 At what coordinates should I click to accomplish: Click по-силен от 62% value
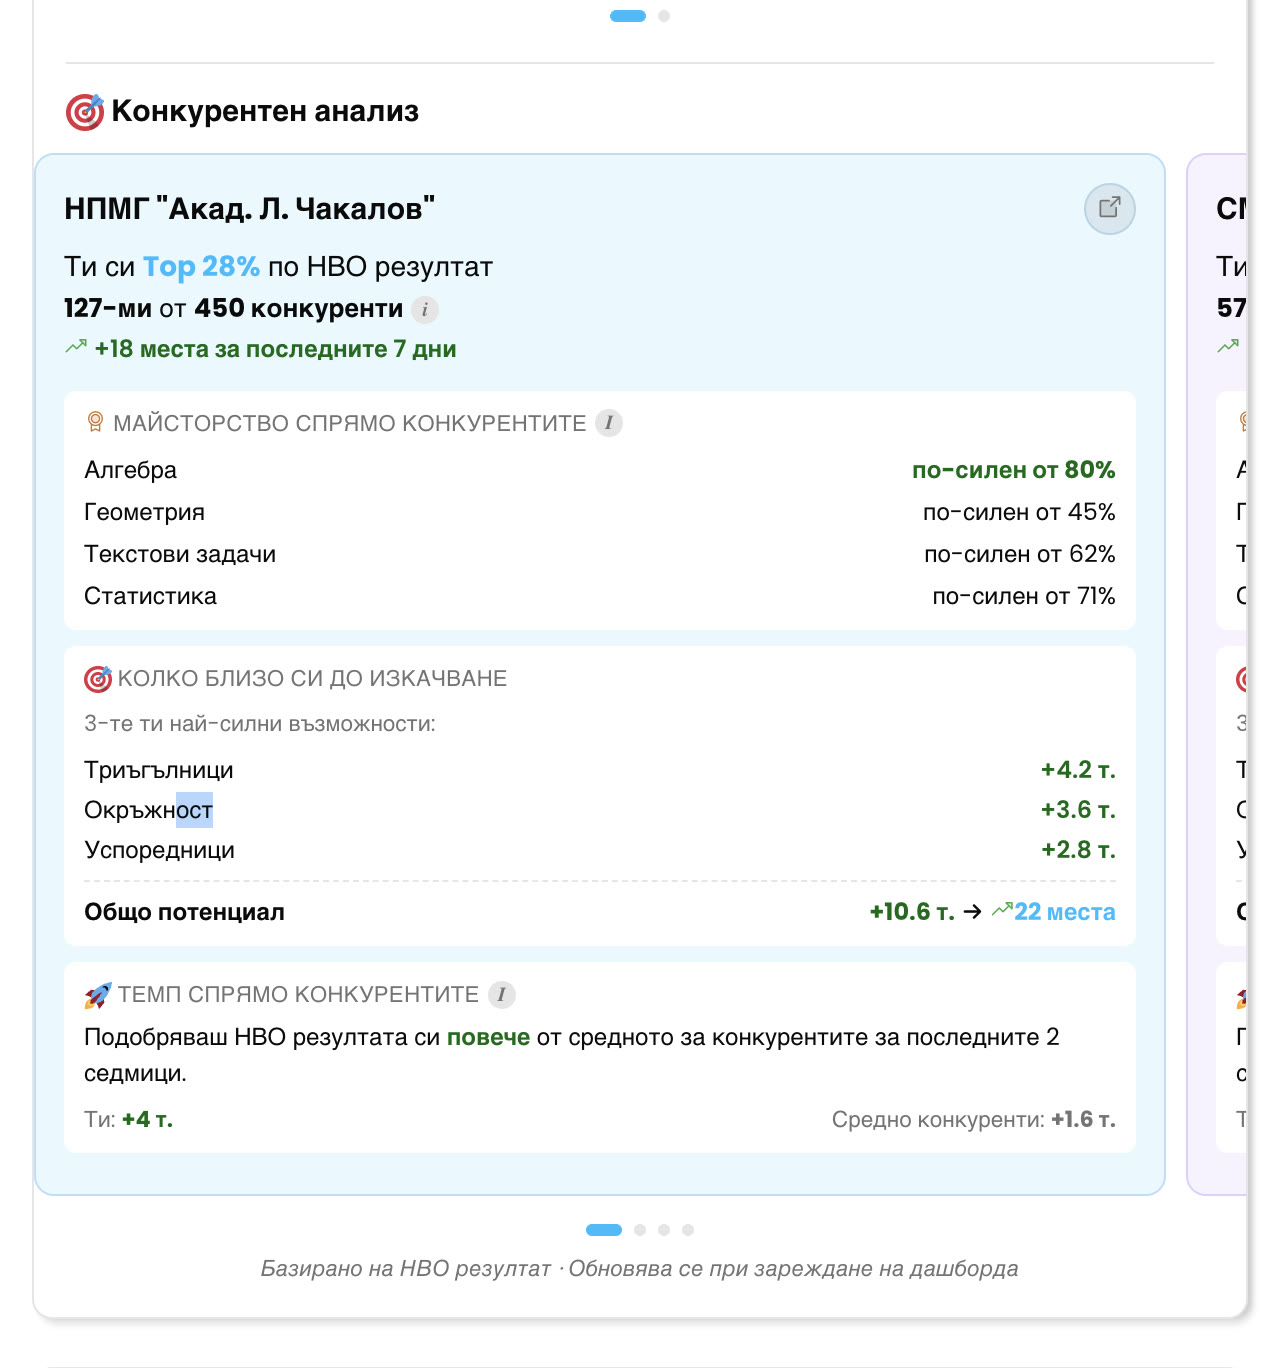tap(1020, 554)
